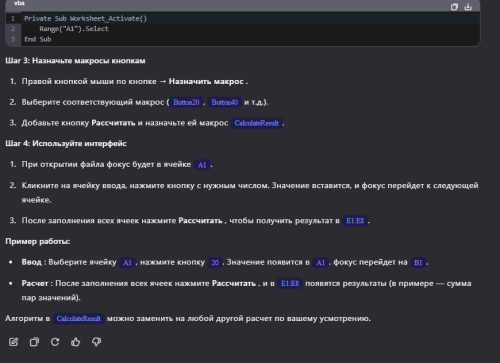Click A1 tag after 'Значение появится в'
Viewport: 500px width, 363px height.
point(321,263)
